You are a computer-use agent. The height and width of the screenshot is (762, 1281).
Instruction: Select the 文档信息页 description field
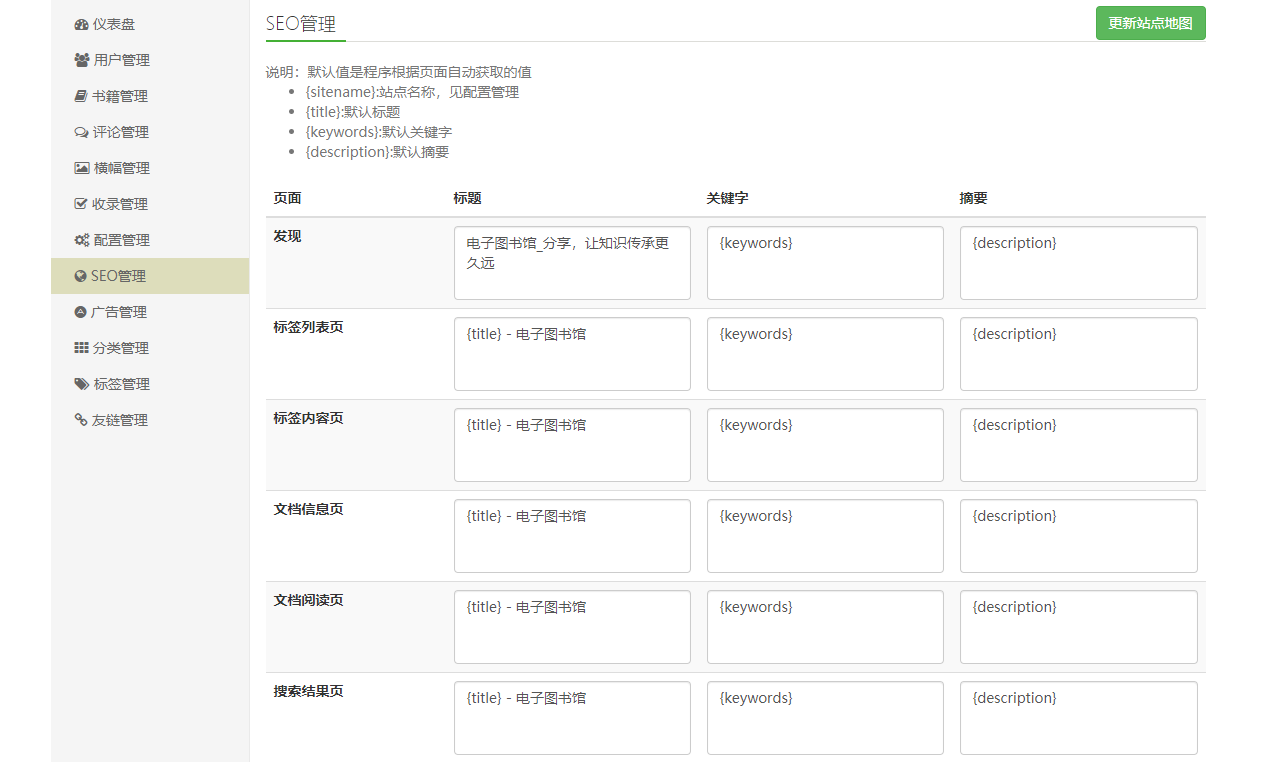click(x=1078, y=536)
